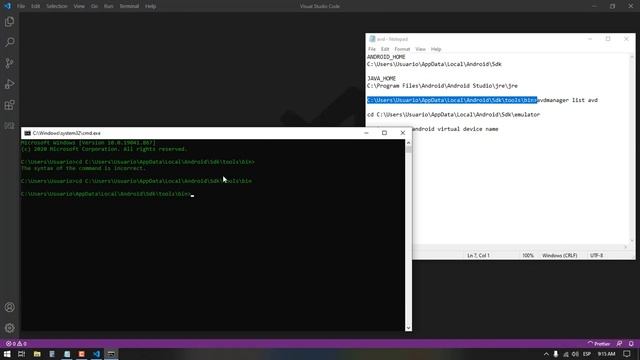Click the highlighted tools\bin path in Notepad

[x=452, y=100]
